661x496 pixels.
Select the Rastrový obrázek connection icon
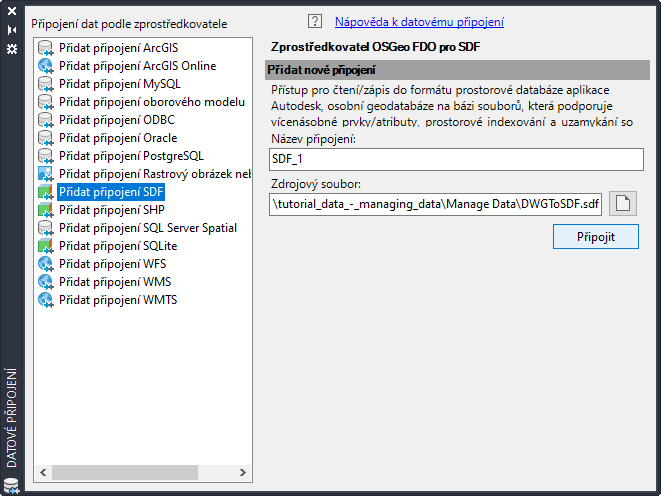[x=46, y=174]
